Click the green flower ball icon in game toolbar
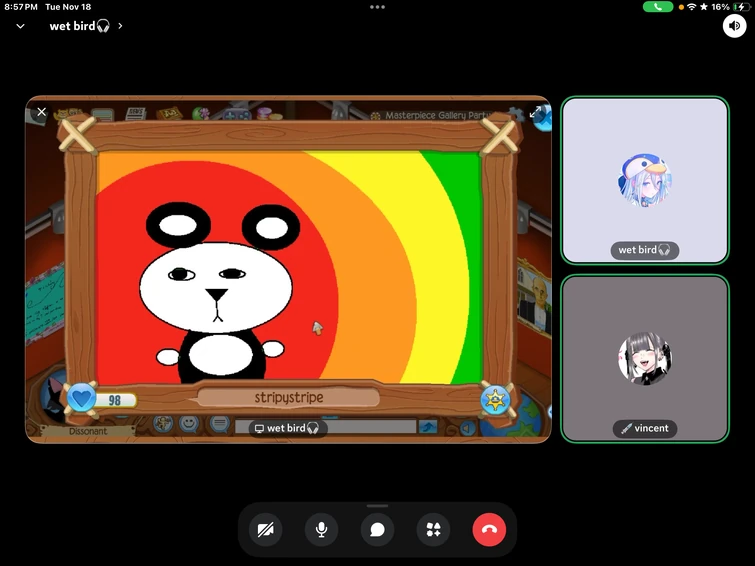The image size is (755, 566). pyautogui.click(x=201, y=114)
